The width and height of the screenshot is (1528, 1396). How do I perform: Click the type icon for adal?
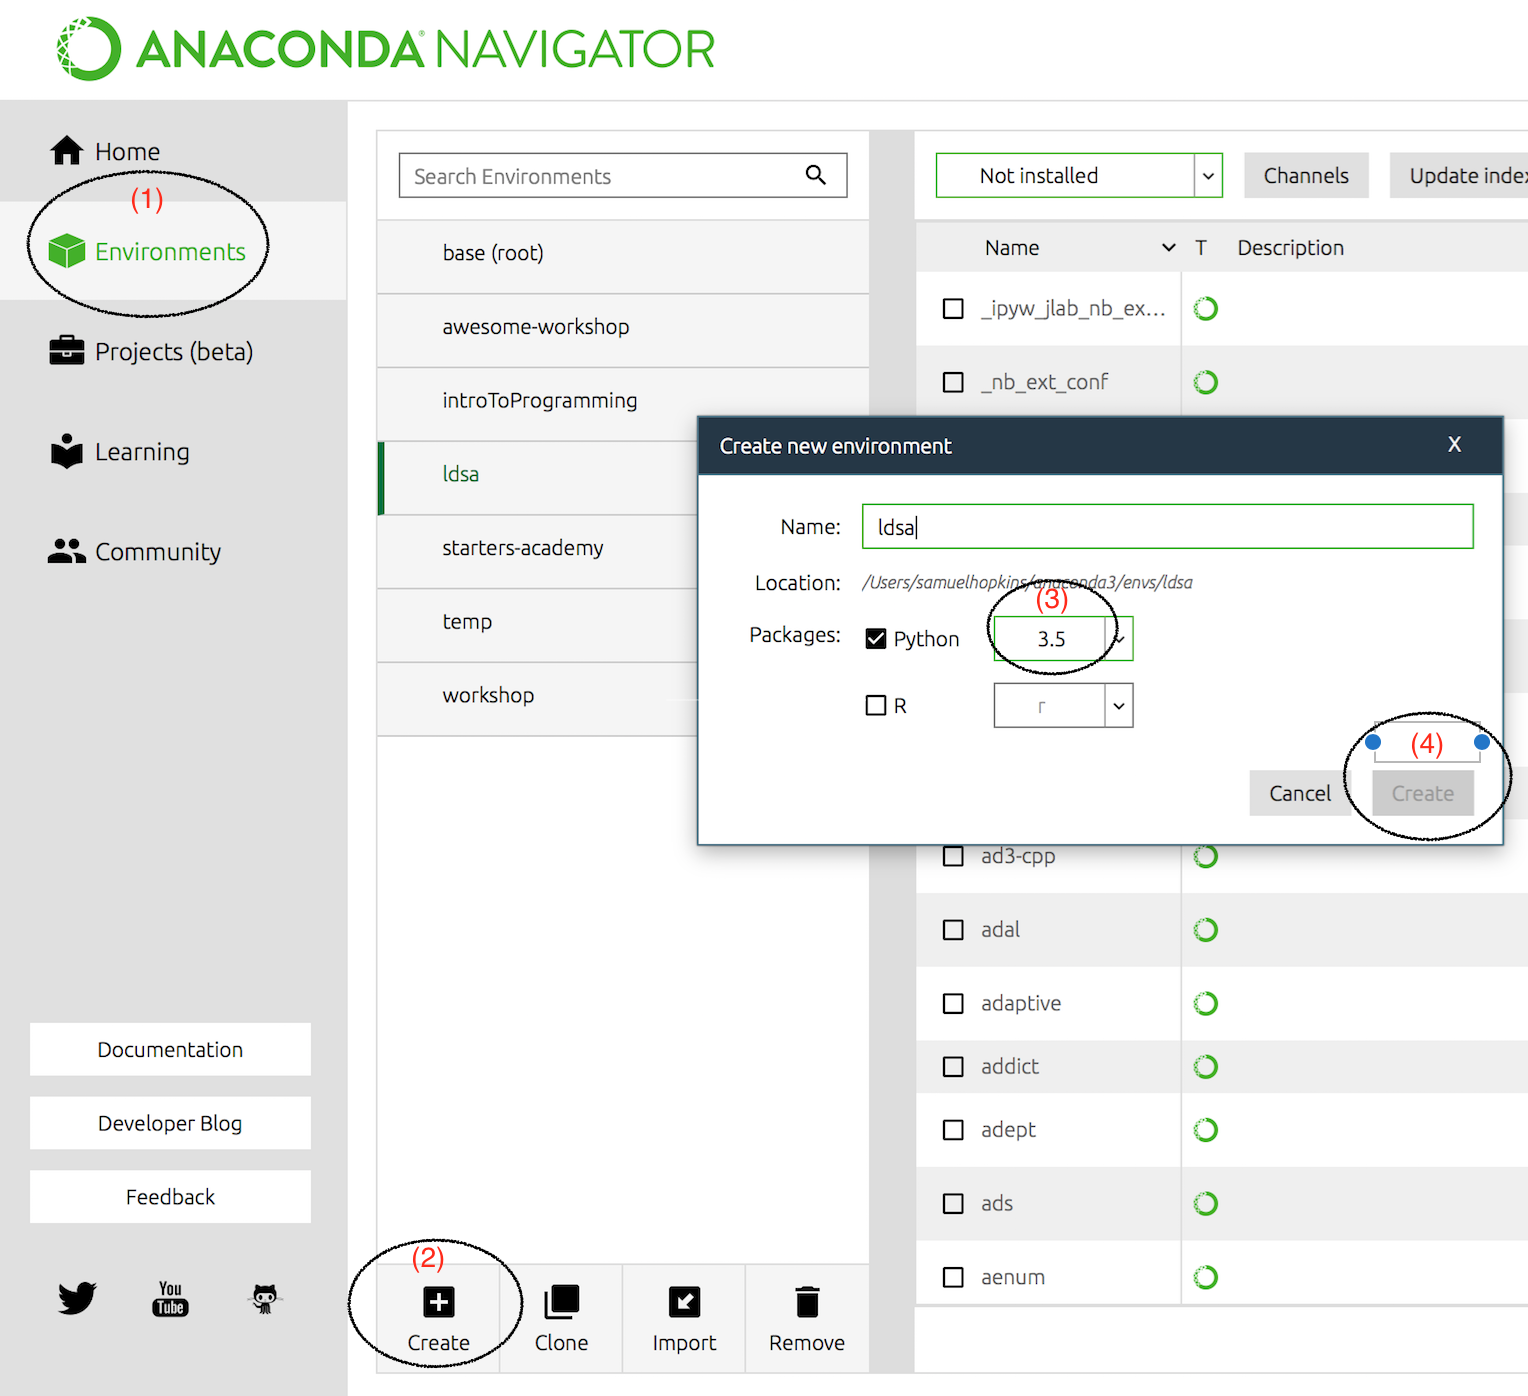click(1206, 930)
